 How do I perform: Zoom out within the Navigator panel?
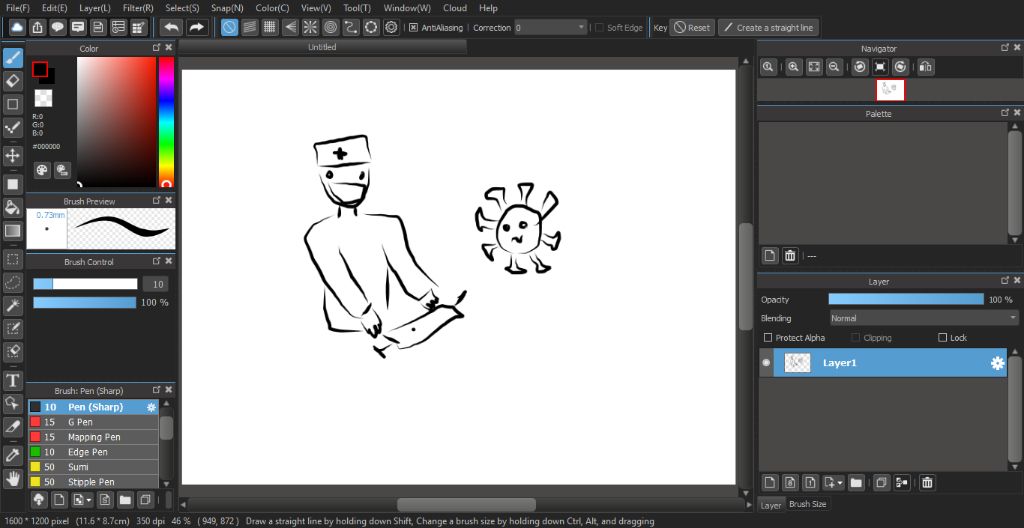click(x=834, y=67)
